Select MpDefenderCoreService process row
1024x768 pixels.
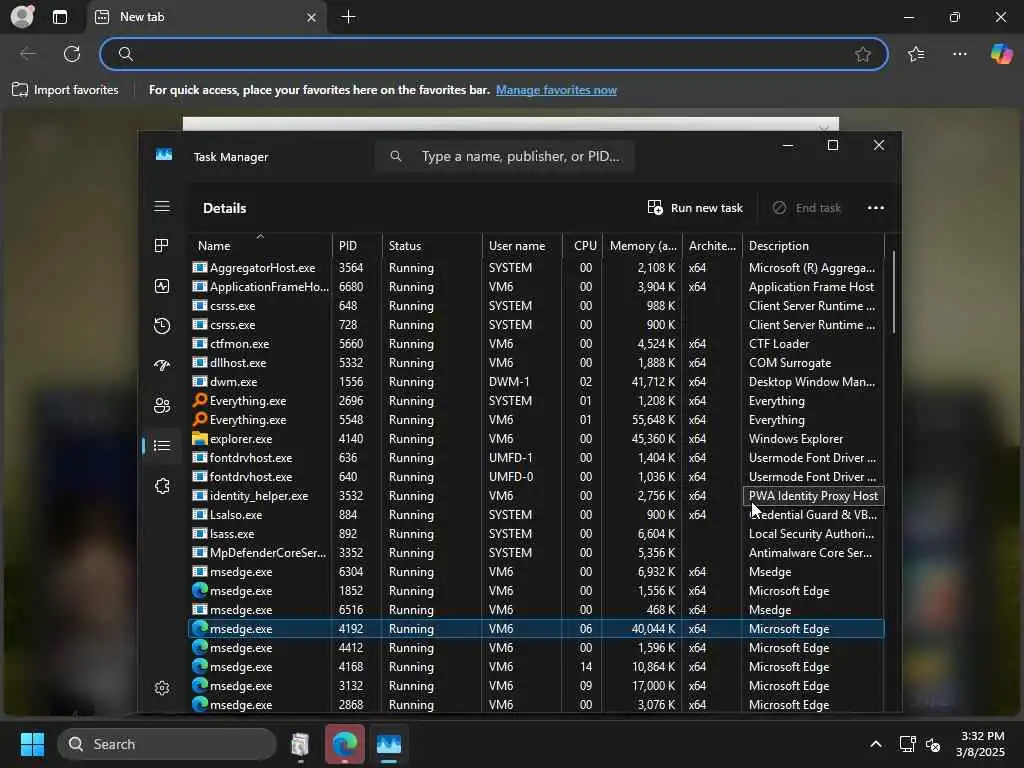coord(536,552)
